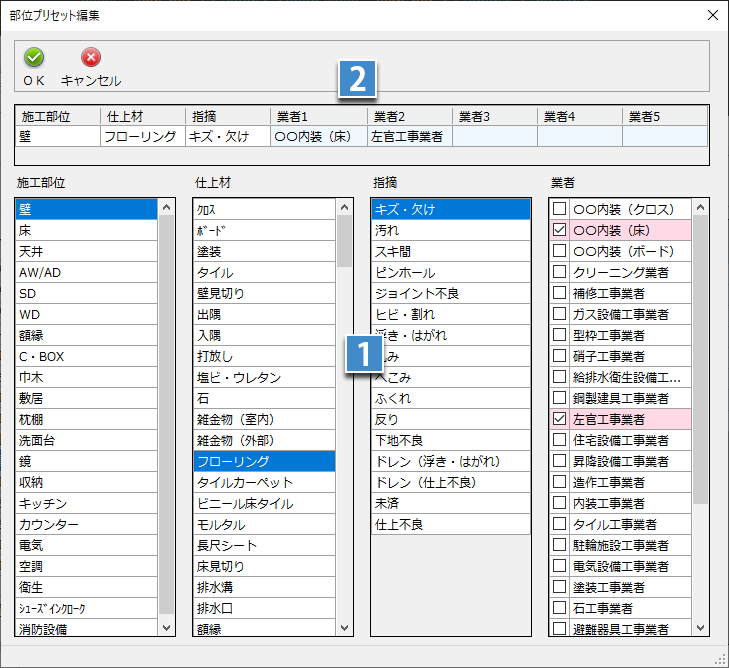Select タイル in the 仕上材 list
The image size is (729, 668).
[x=264, y=272]
